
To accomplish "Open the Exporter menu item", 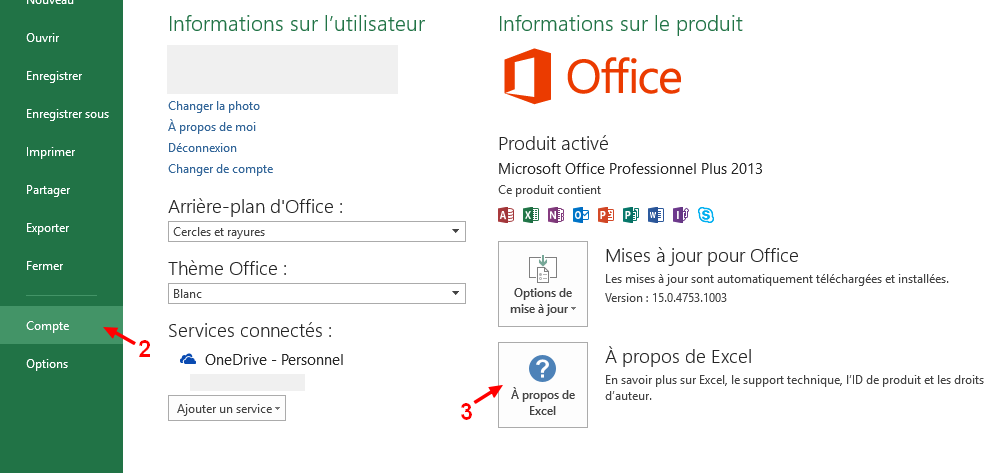I will click(x=48, y=228).
